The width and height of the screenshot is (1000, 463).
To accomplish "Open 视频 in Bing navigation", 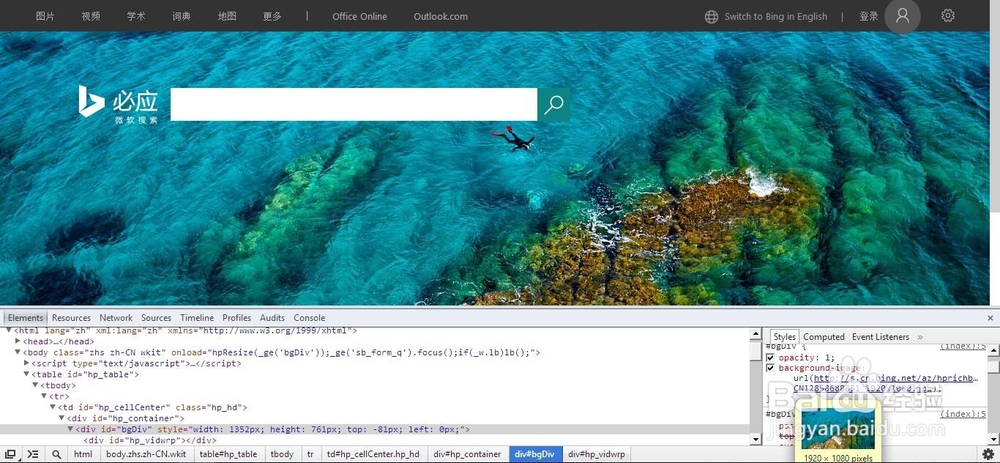I will [91, 17].
